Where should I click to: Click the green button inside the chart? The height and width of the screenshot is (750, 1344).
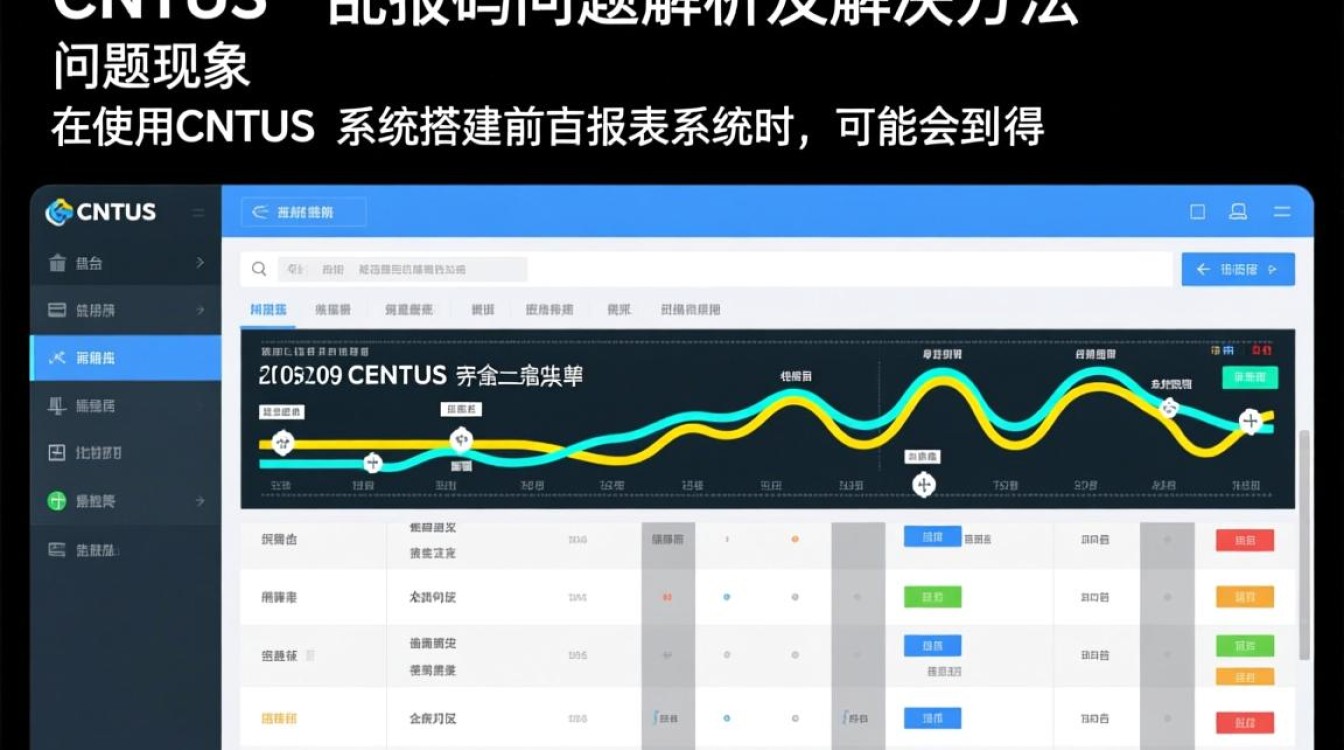[x=1250, y=377]
